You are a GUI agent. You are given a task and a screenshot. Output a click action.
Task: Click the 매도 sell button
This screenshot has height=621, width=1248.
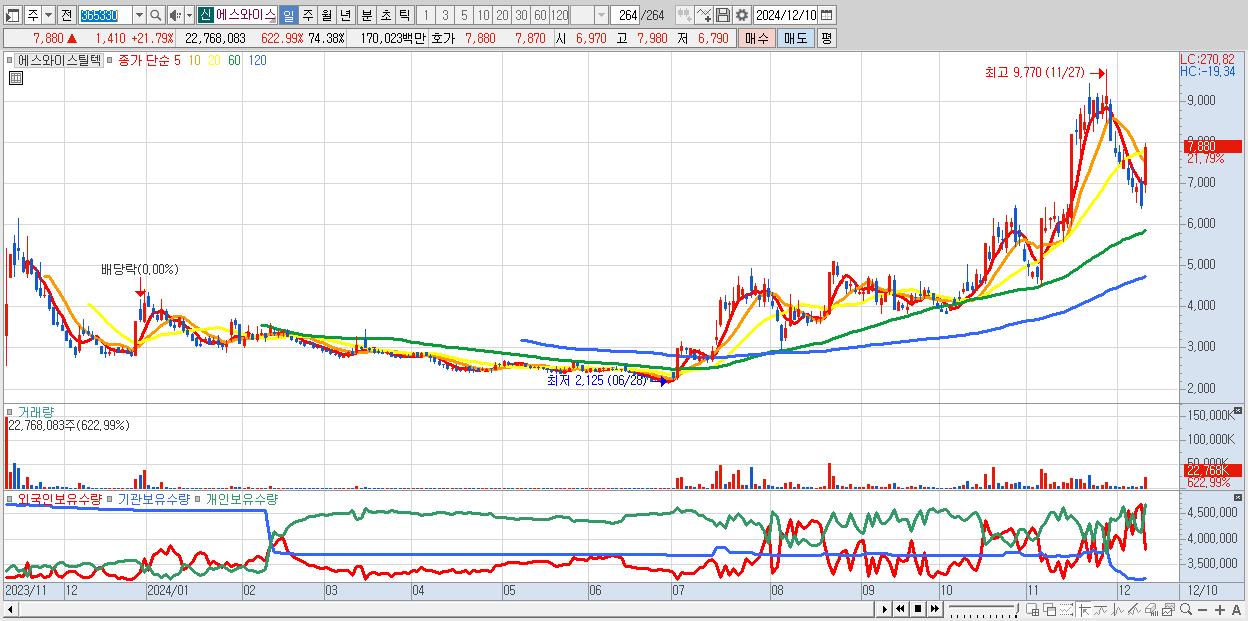[x=795, y=38]
